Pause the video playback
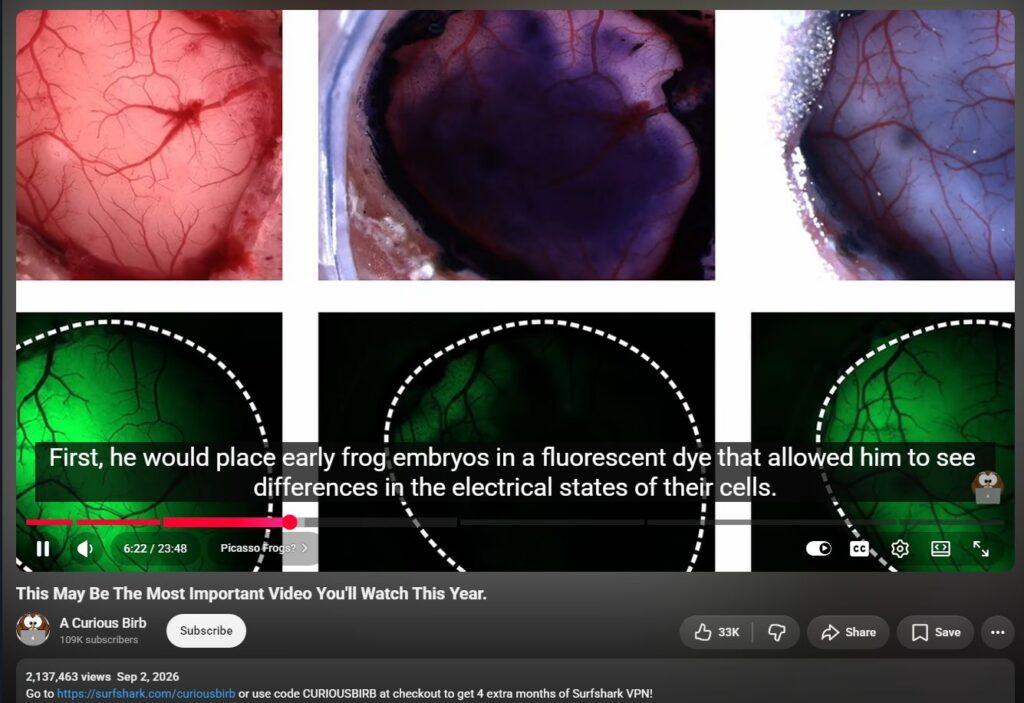 [x=43, y=548]
